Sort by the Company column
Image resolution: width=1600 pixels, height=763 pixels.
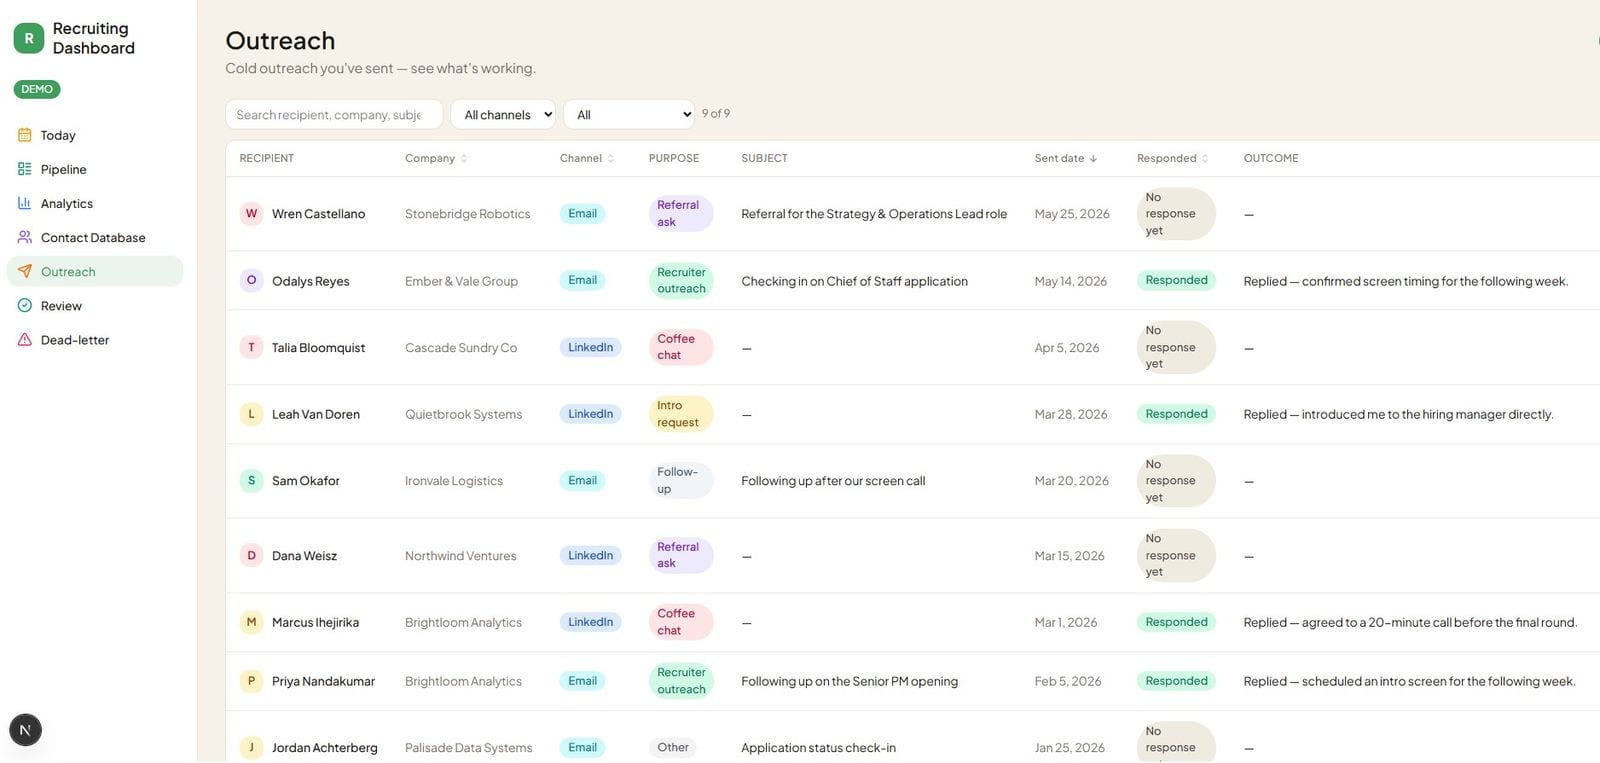[x=436, y=158]
